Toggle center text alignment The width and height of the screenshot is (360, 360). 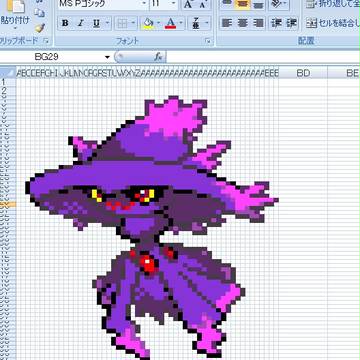click(x=242, y=23)
